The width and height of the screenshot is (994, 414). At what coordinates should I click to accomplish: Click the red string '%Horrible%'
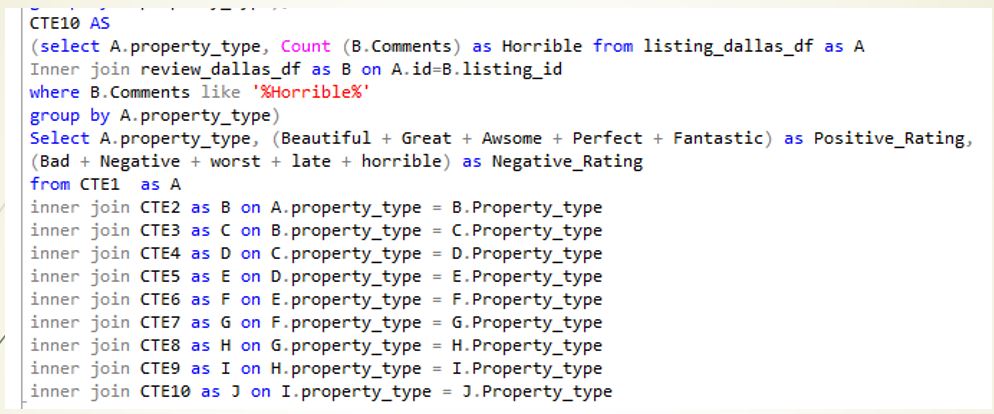click(x=311, y=93)
